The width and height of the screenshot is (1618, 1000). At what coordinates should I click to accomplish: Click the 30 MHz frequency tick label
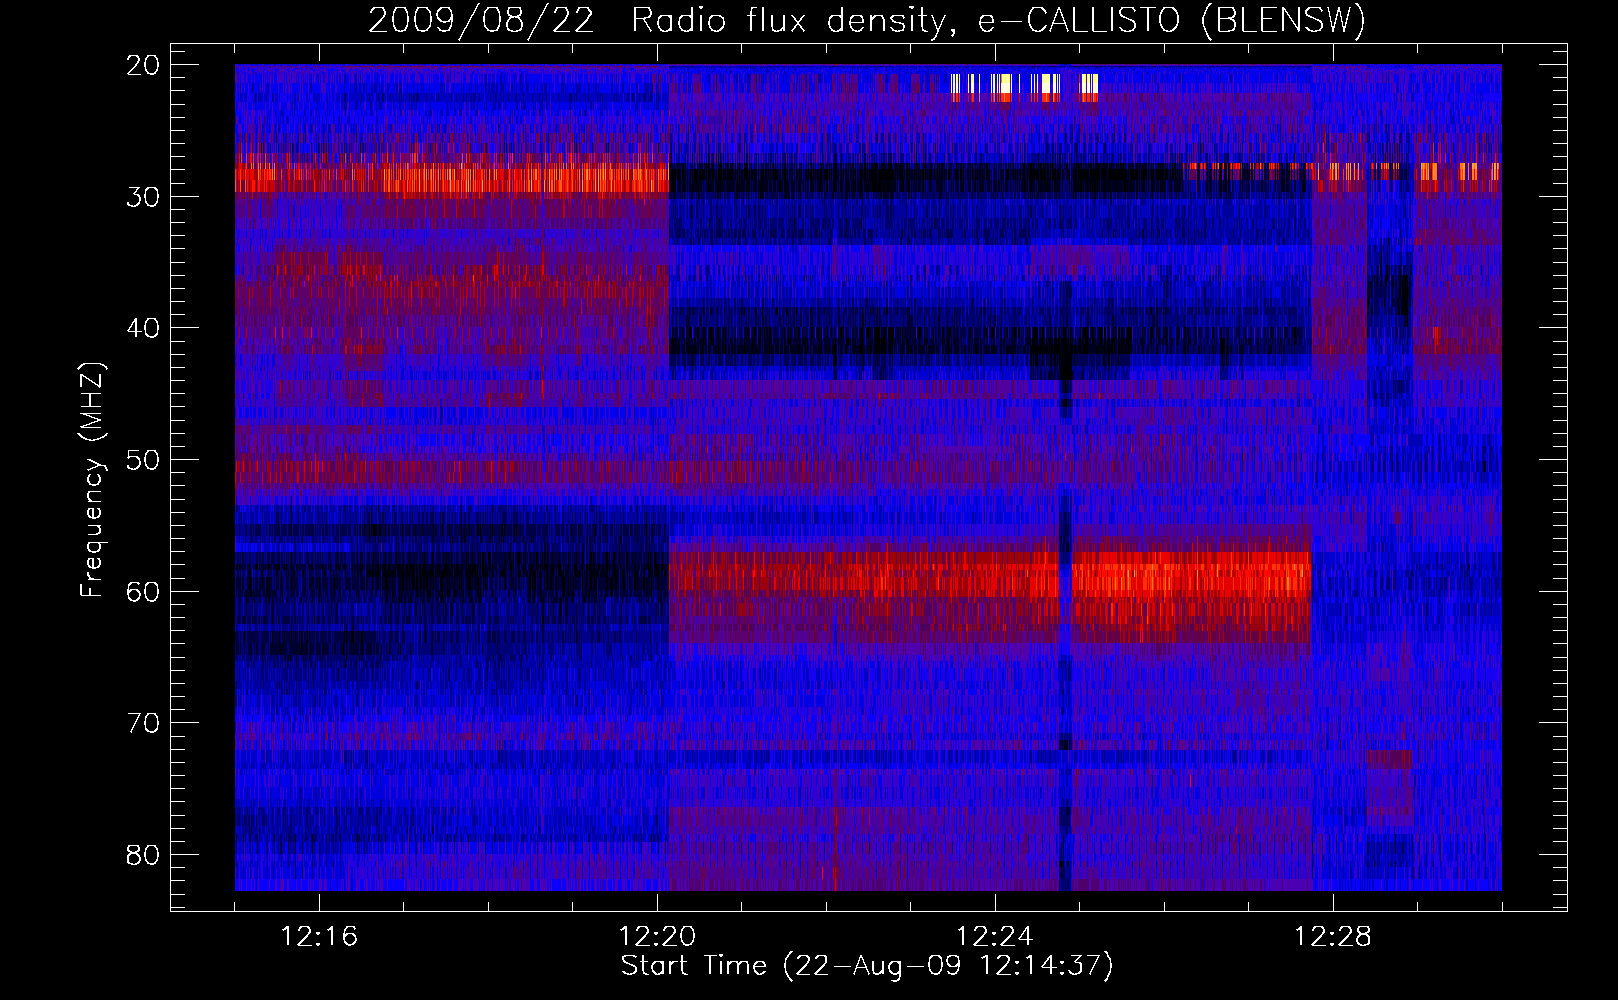pos(143,197)
